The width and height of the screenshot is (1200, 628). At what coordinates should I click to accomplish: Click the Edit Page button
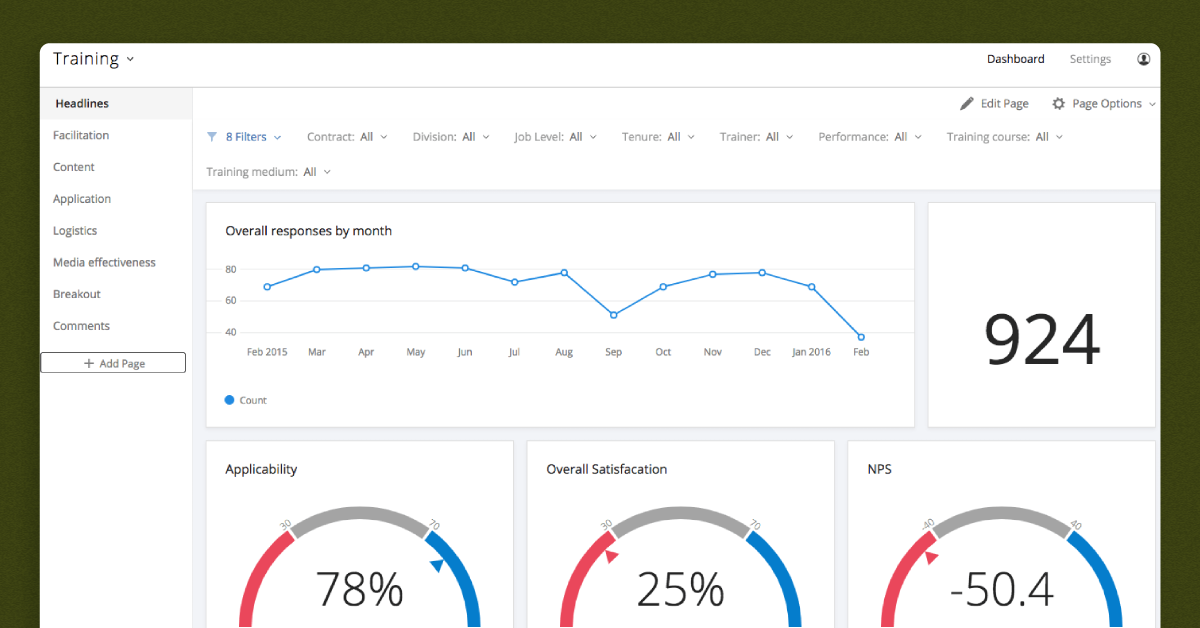coord(994,104)
